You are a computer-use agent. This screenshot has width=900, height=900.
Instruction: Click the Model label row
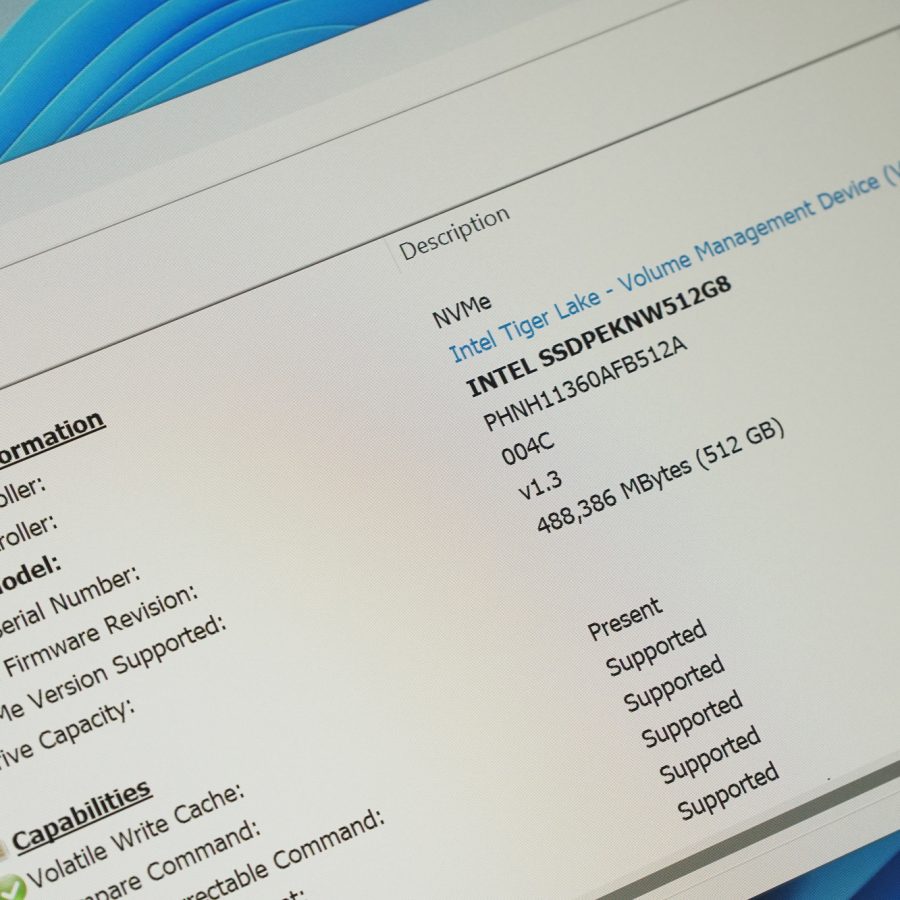[x=30, y=573]
